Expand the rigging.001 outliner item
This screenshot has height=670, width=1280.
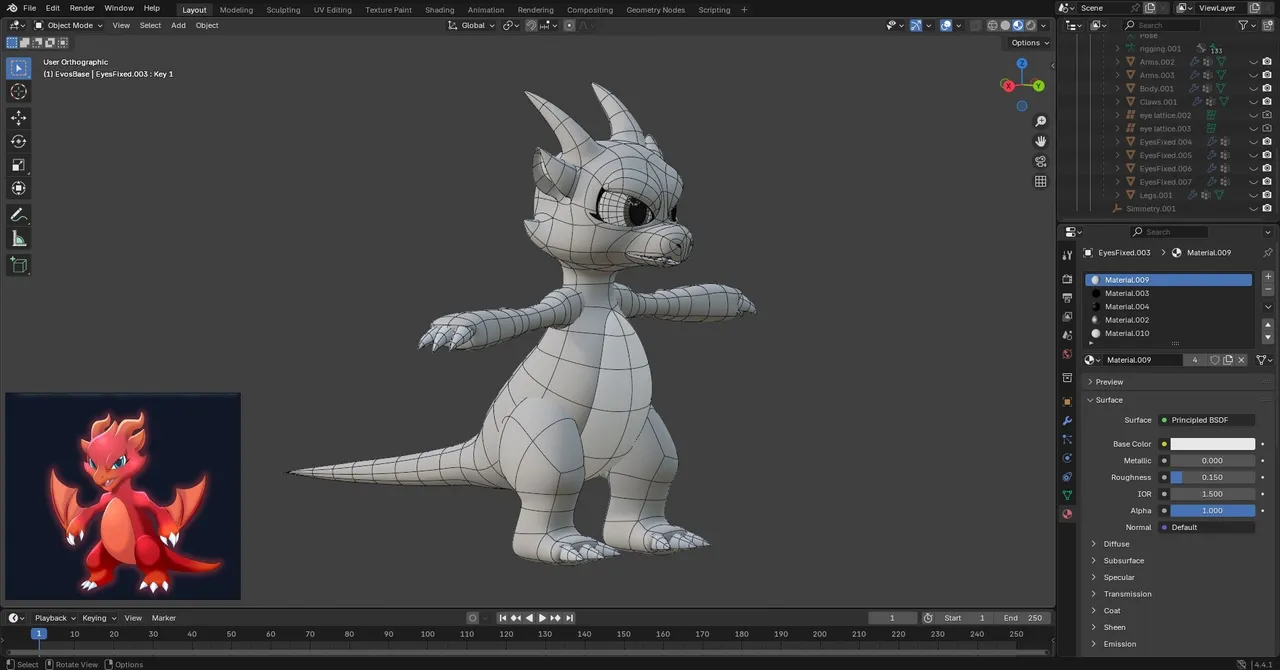coord(1118,48)
